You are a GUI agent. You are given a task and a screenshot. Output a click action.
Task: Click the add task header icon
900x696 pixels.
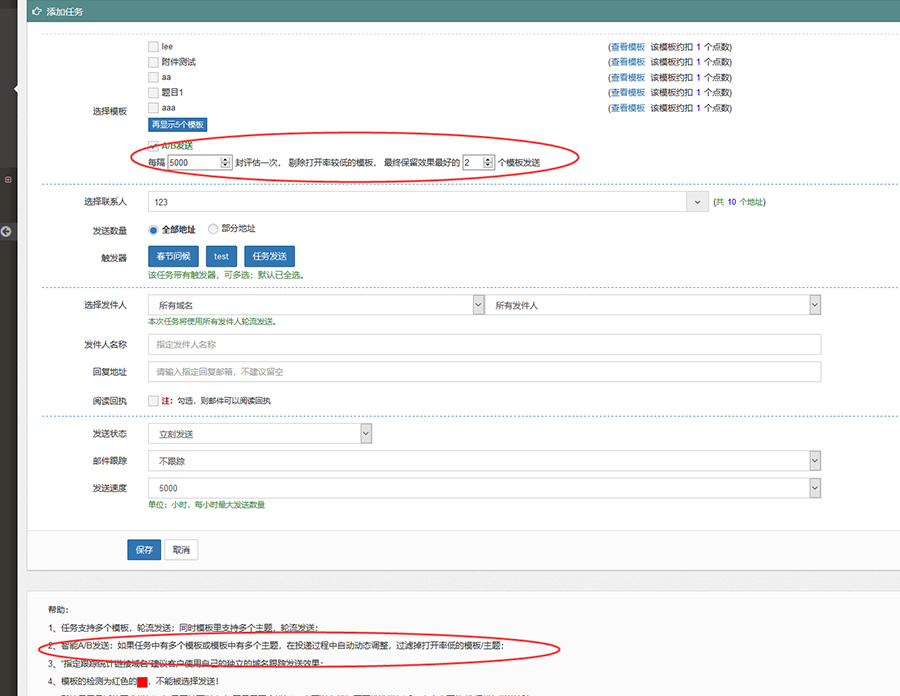tap(37, 11)
